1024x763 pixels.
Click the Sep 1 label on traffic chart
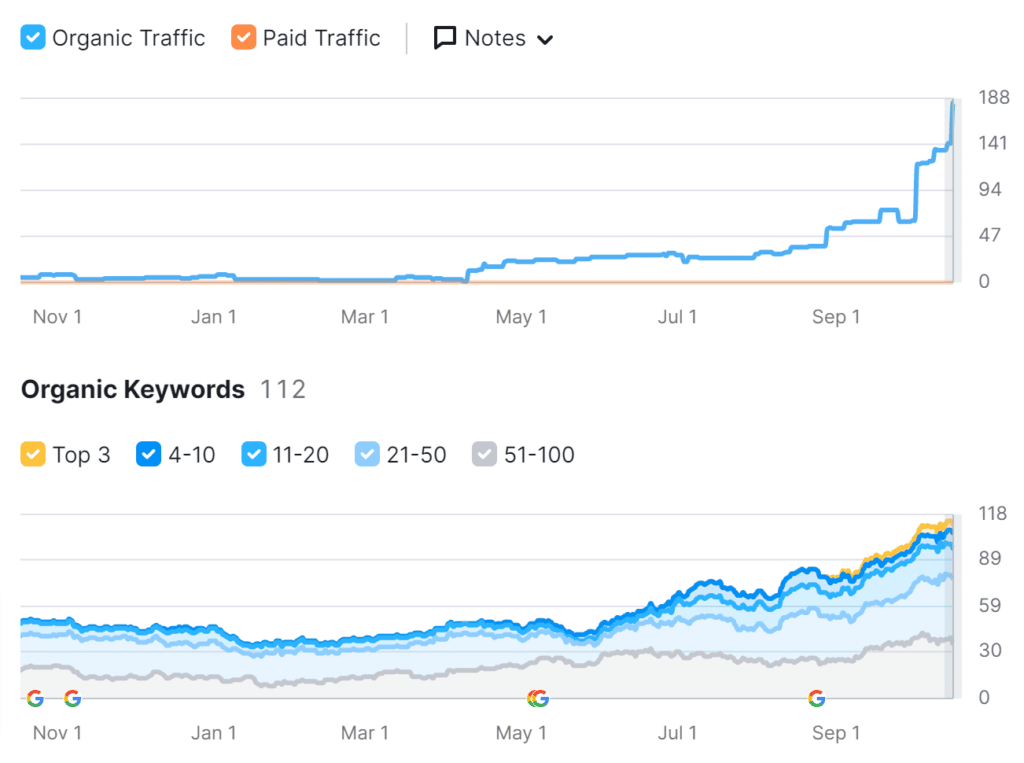click(836, 317)
